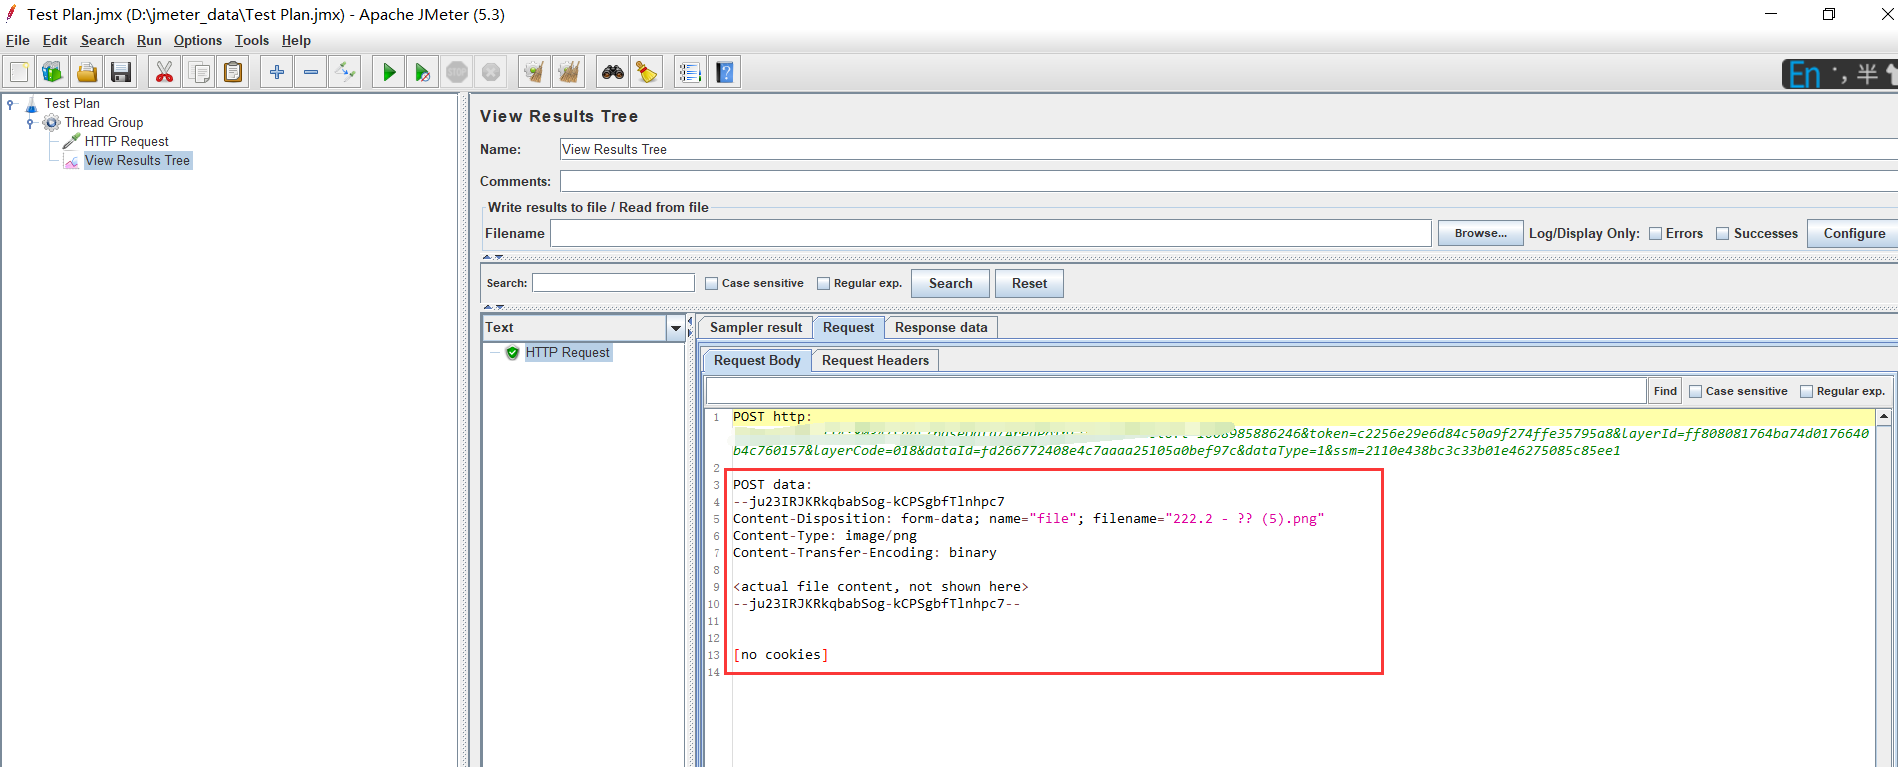Image resolution: width=1898 pixels, height=767 pixels.
Task: Select the Request Body tab
Action: click(x=757, y=361)
